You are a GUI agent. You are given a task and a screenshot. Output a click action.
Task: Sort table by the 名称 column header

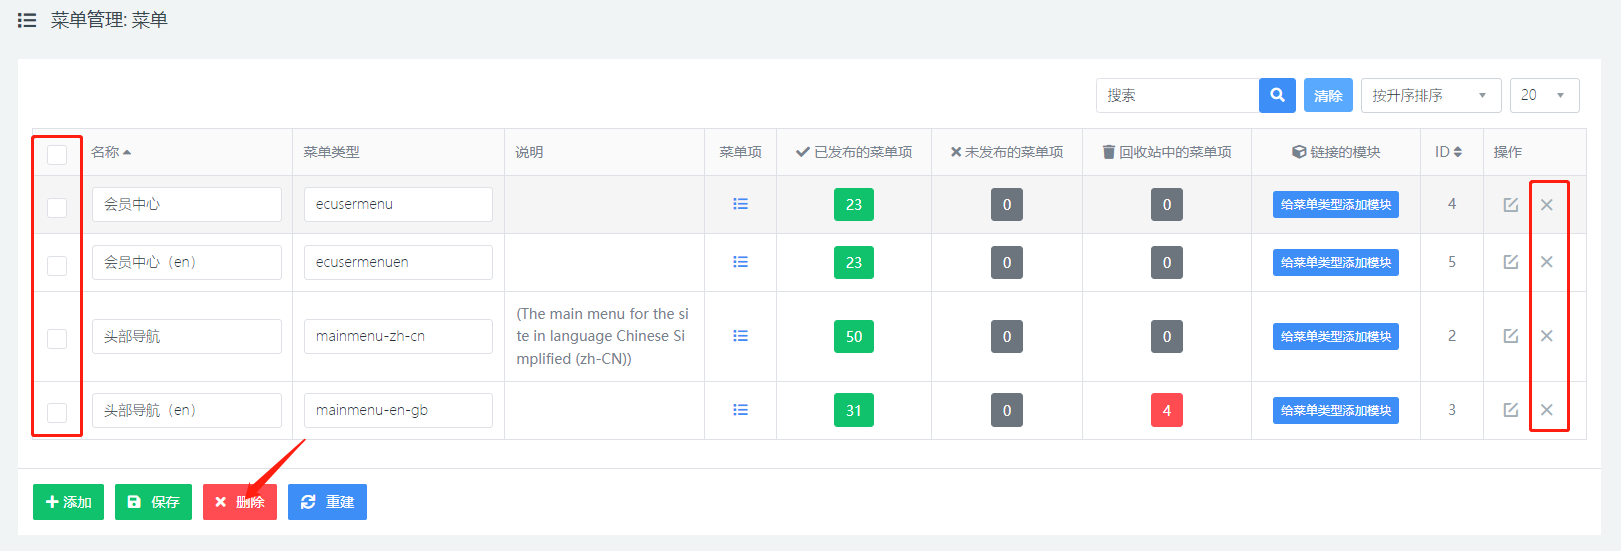(x=110, y=152)
